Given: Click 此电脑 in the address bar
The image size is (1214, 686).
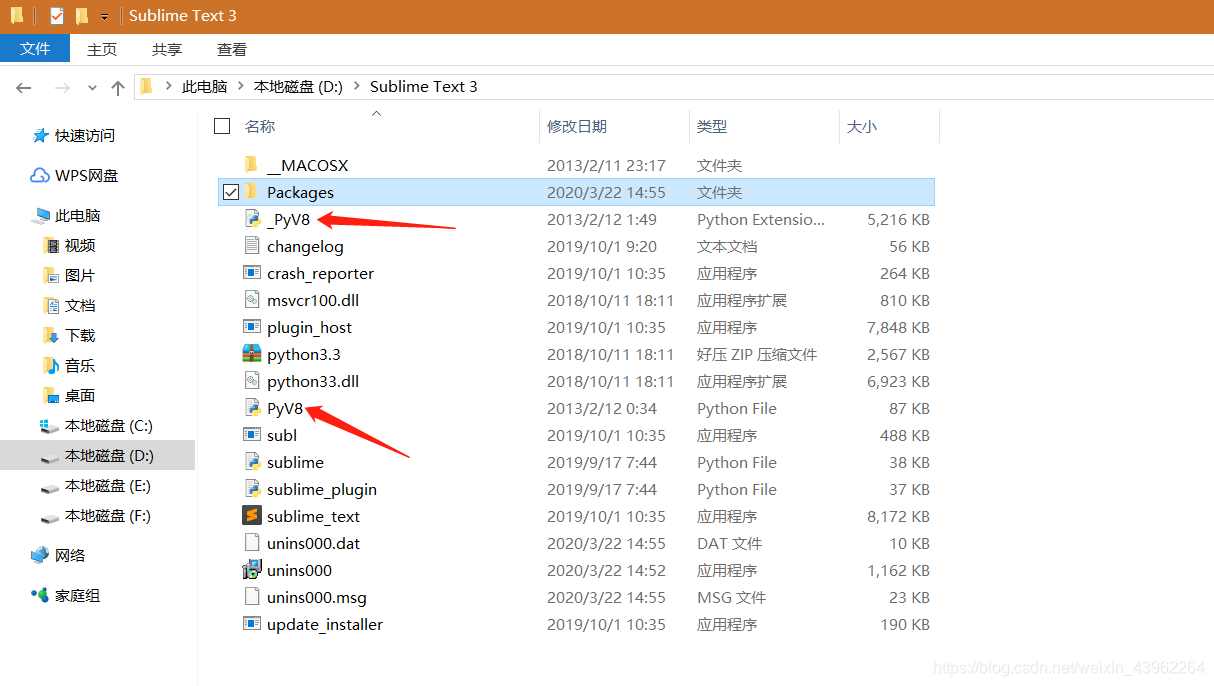Looking at the screenshot, I should (204, 87).
